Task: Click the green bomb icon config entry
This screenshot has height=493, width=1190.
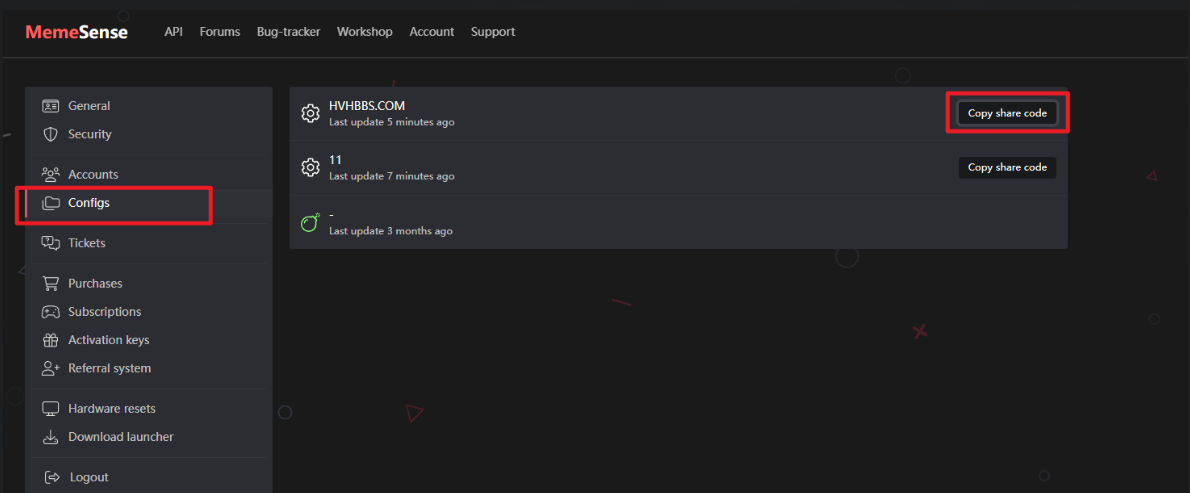Action: pos(310,223)
